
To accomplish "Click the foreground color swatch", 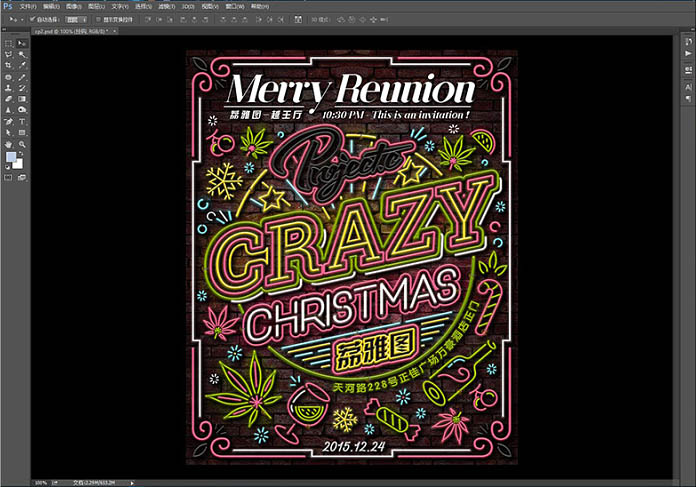I will (11, 158).
